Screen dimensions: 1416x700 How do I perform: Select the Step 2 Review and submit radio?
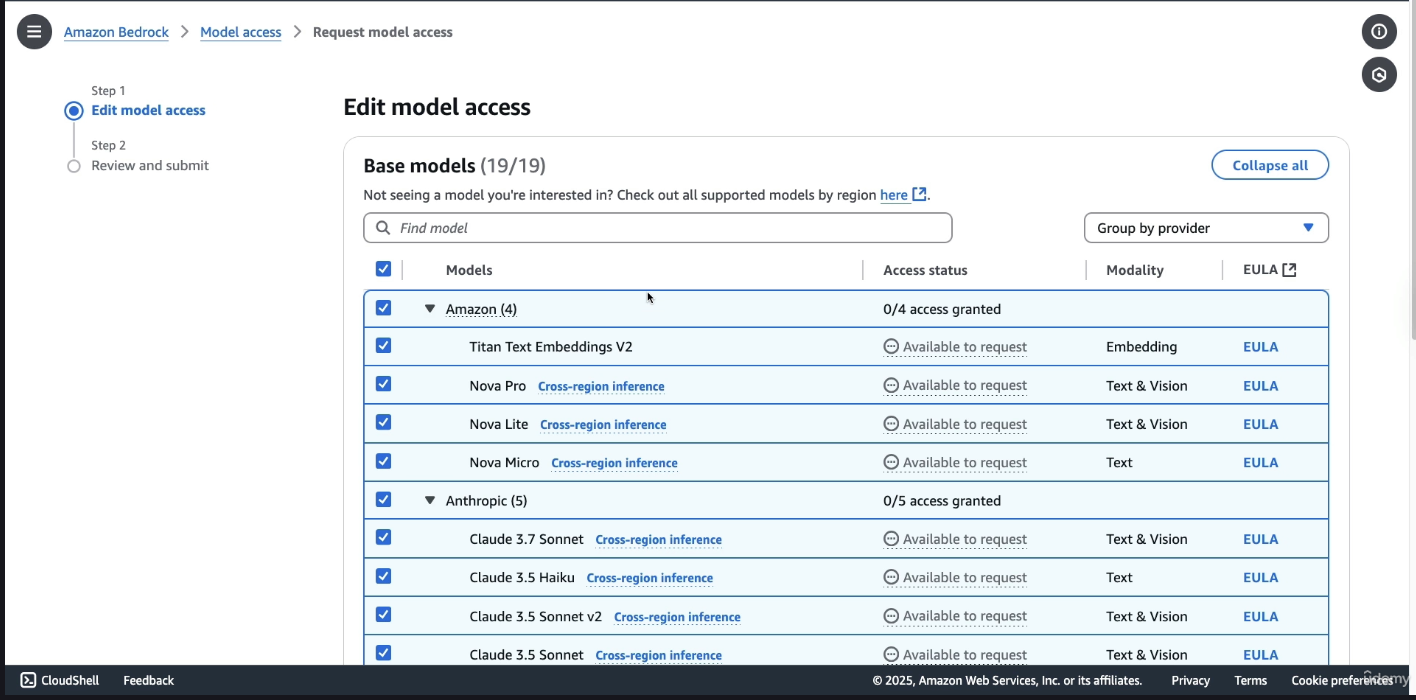pos(74,166)
